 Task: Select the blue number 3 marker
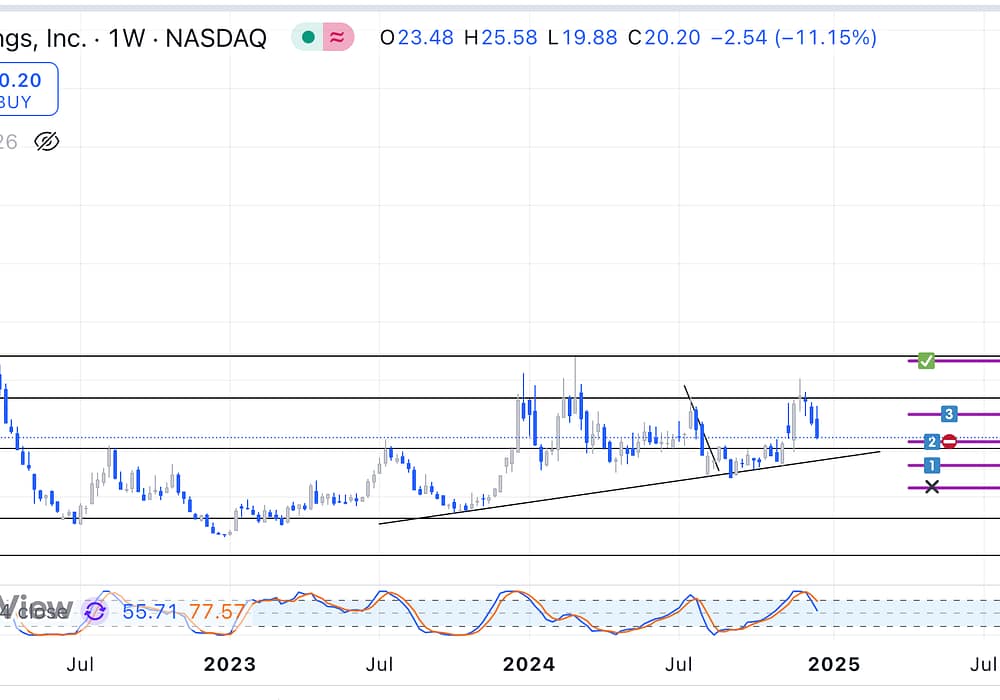[950, 413]
